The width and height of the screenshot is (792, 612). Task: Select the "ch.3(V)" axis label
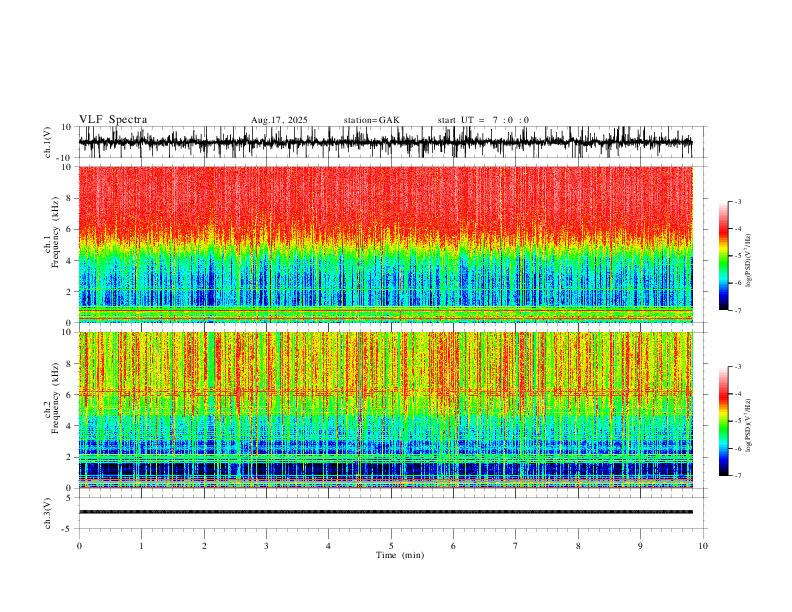(x=48, y=513)
